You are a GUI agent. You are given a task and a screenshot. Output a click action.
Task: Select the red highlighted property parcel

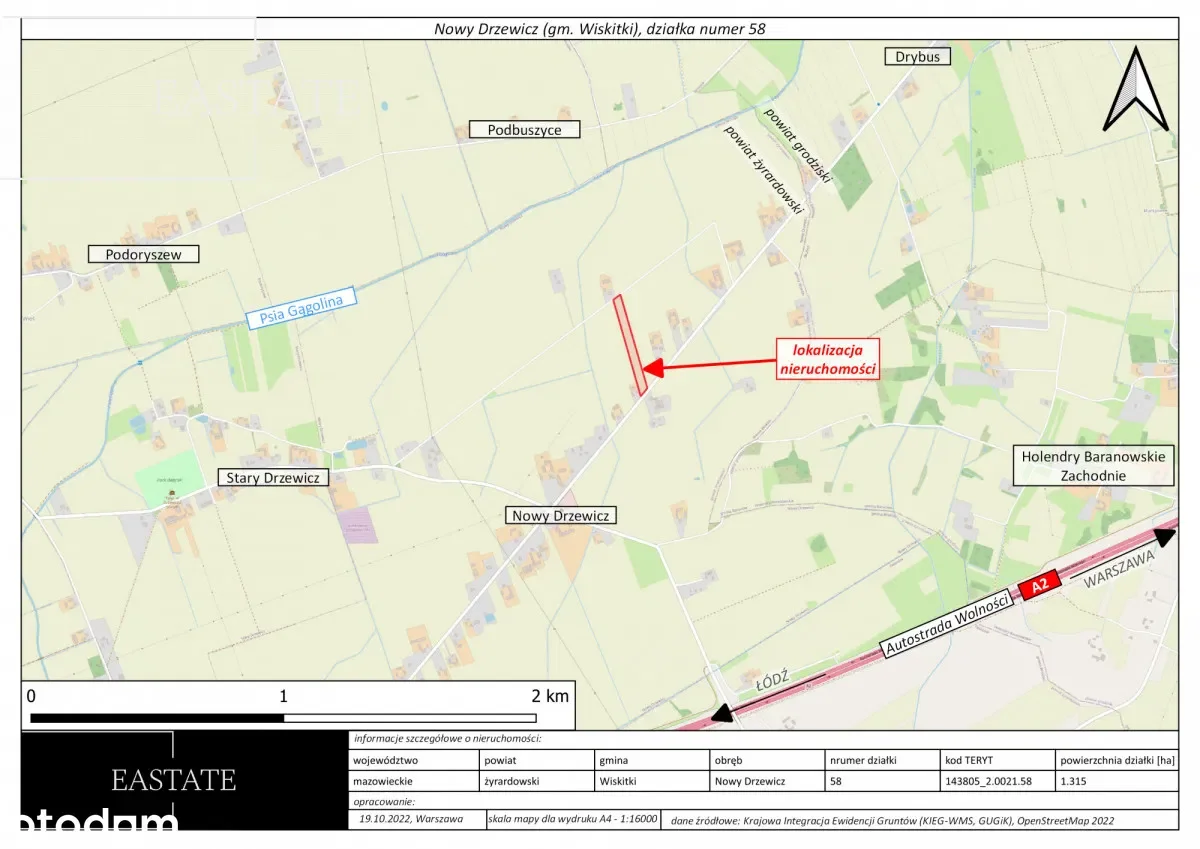(630, 345)
